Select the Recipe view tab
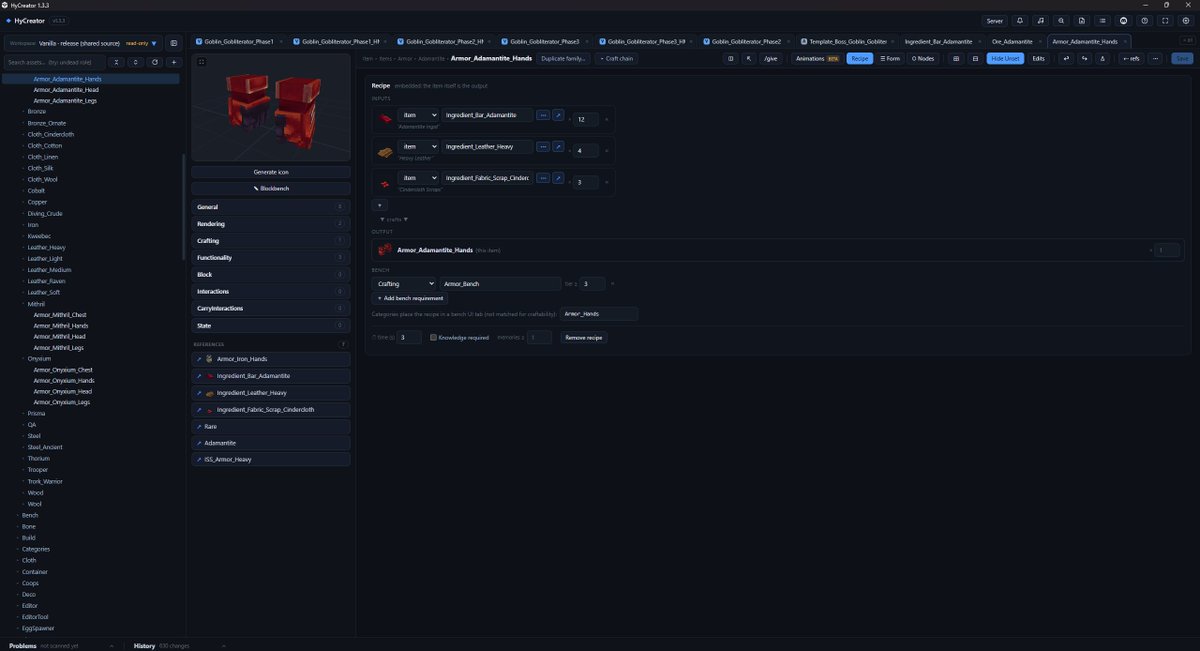 pos(860,59)
